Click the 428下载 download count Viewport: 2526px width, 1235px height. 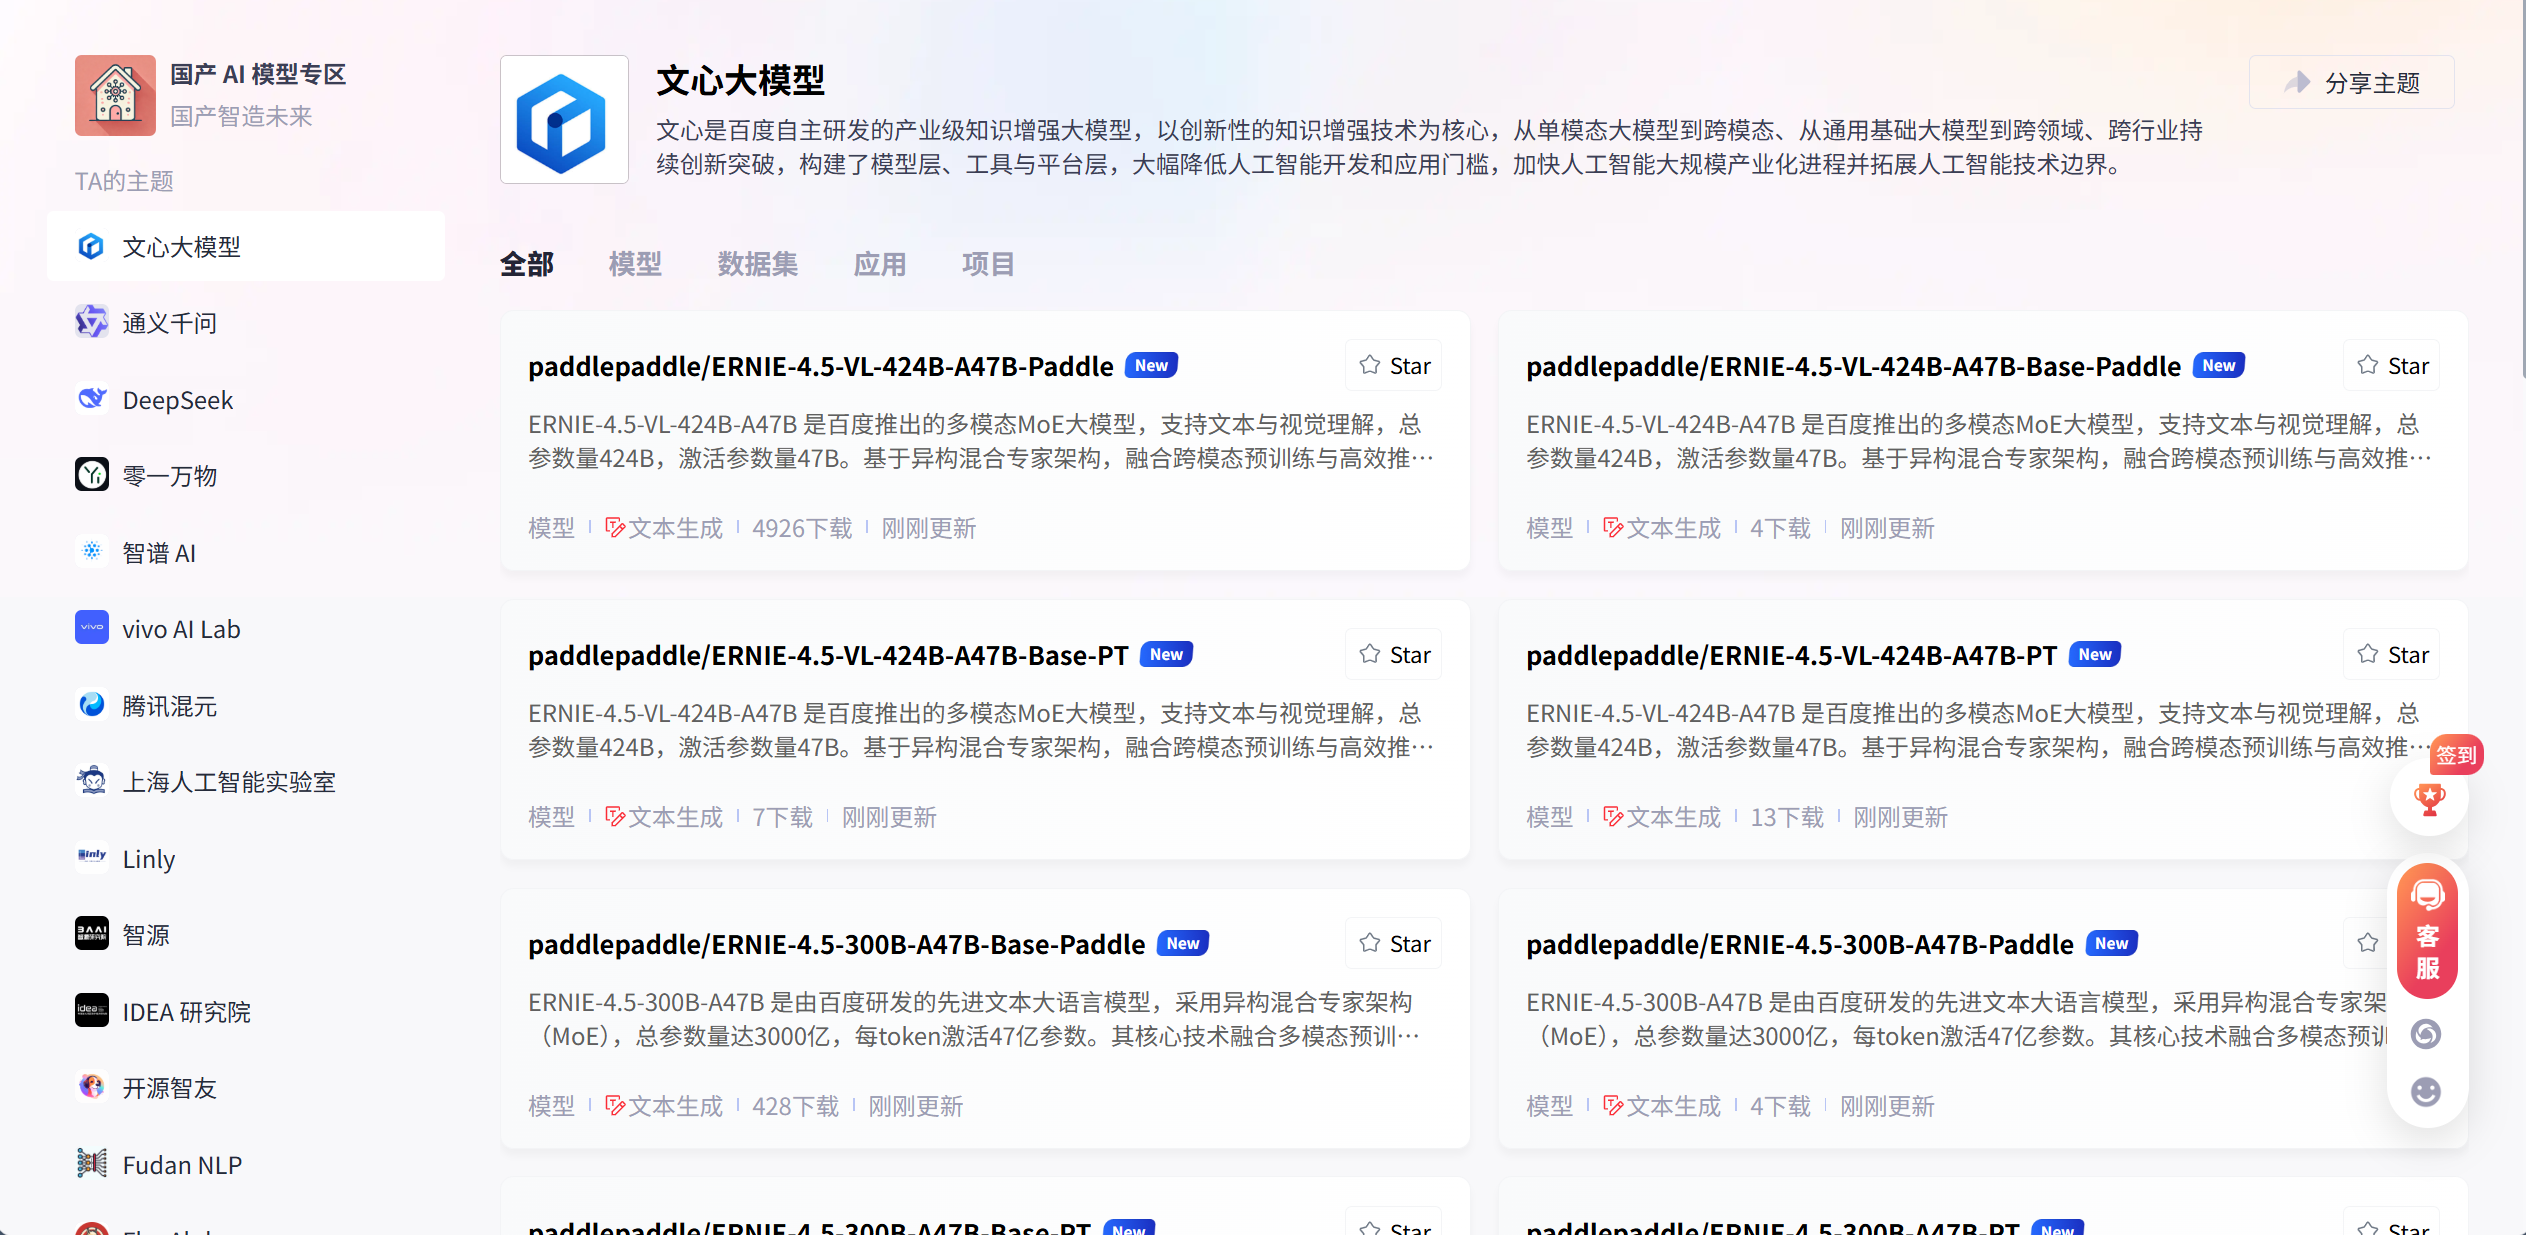click(795, 1105)
